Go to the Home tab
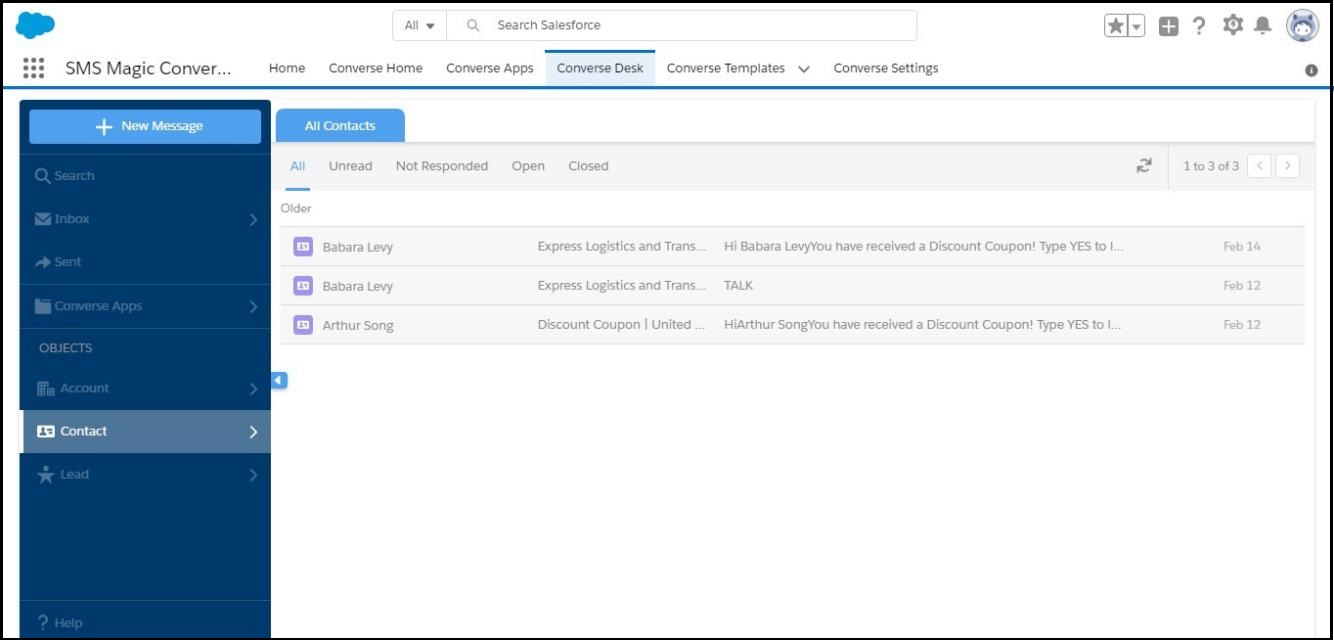 point(287,68)
